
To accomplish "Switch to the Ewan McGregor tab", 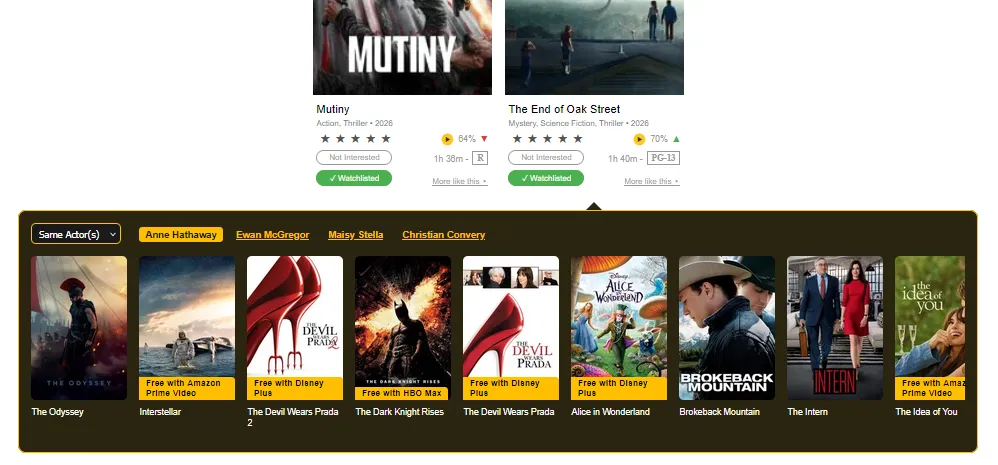I will pyautogui.click(x=272, y=235).
